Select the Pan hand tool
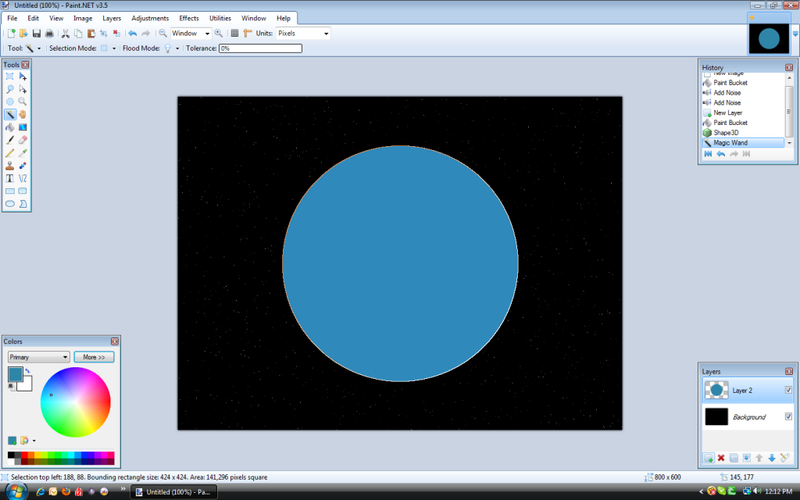 coord(23,114)
